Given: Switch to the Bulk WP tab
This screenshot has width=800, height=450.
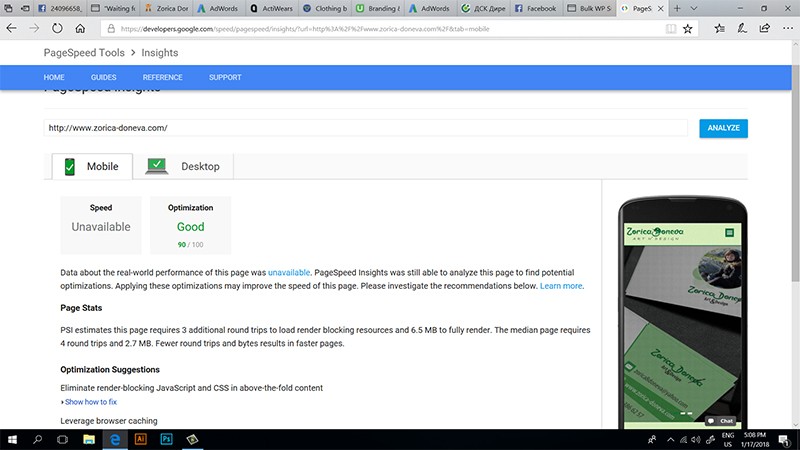Looking at the screenshot, I should pyautogui.click(x=589, y=8).
